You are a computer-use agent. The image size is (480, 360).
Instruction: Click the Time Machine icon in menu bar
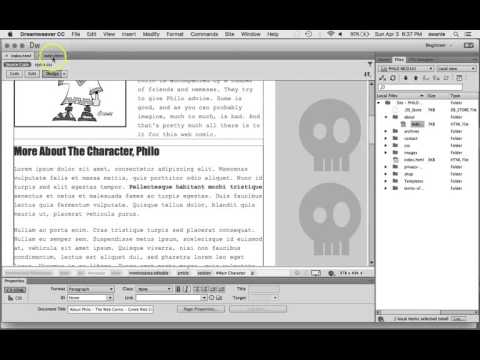(x=309, y=34)
